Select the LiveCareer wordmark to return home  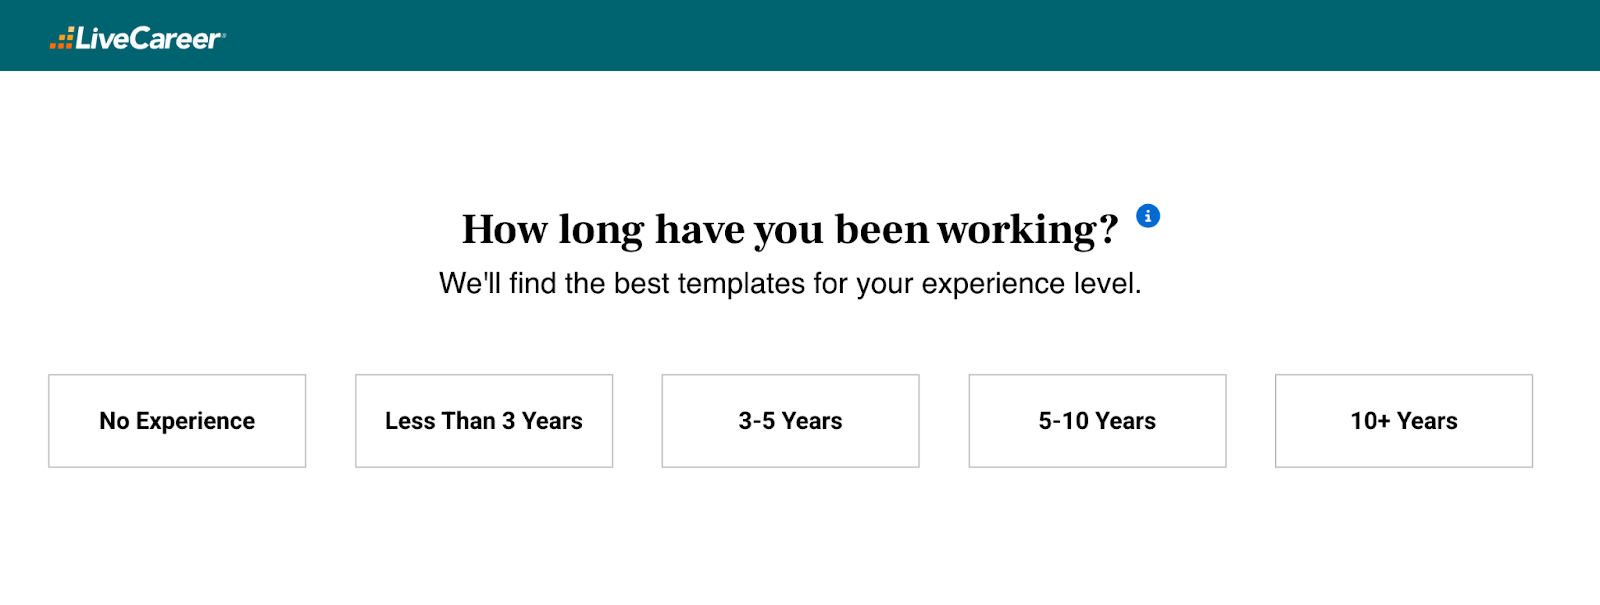(150, 38)
